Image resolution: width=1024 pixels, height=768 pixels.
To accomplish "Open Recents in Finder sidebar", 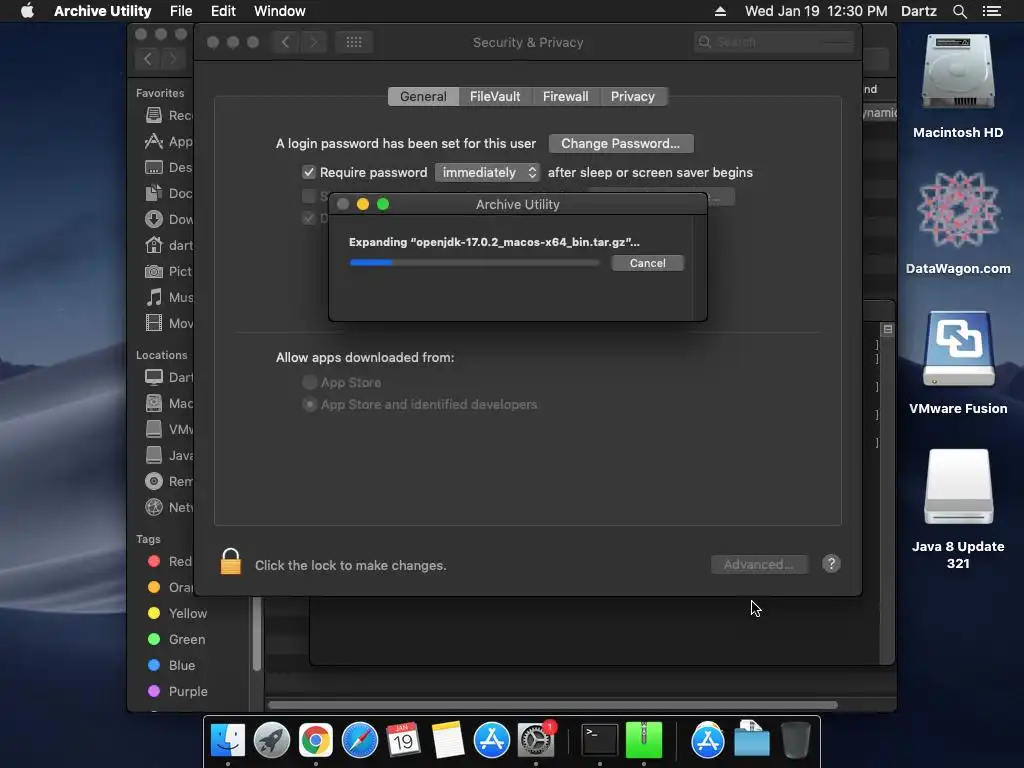I will tap(168, 116).
